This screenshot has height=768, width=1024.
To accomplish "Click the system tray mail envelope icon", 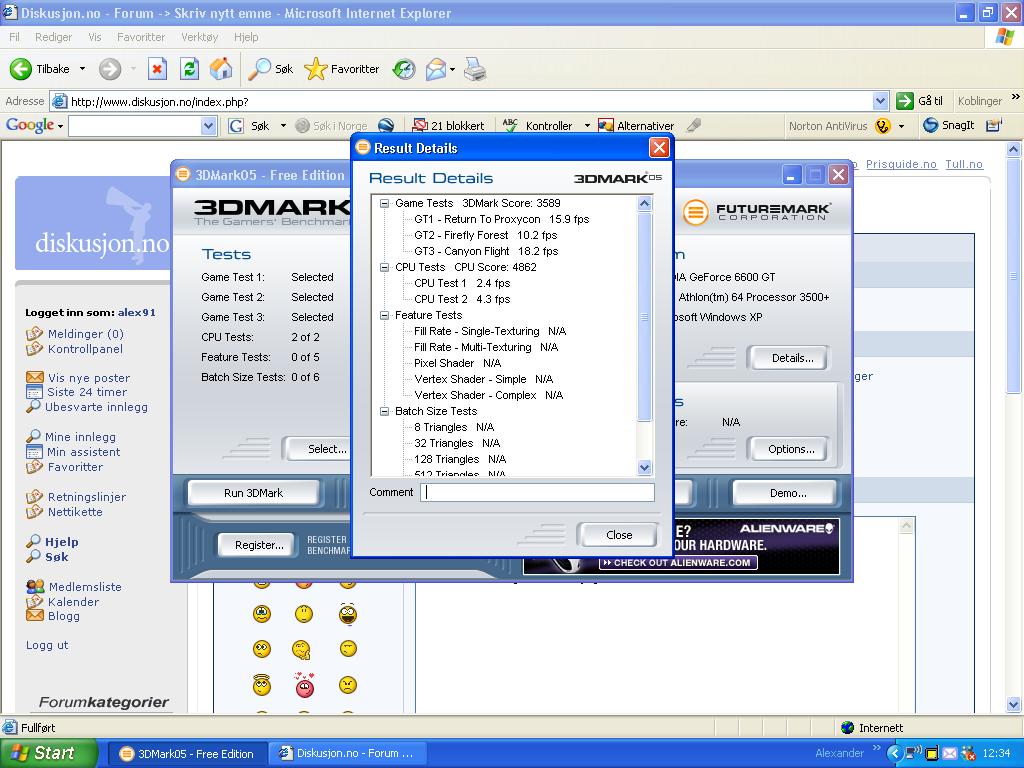I will click(x=950, y=754).
